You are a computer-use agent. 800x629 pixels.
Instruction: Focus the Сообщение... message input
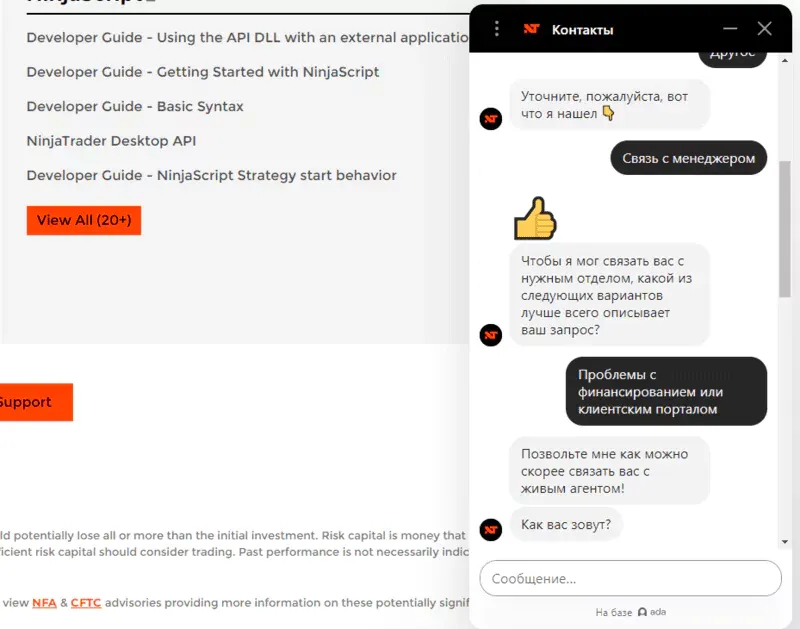point(630,578)
